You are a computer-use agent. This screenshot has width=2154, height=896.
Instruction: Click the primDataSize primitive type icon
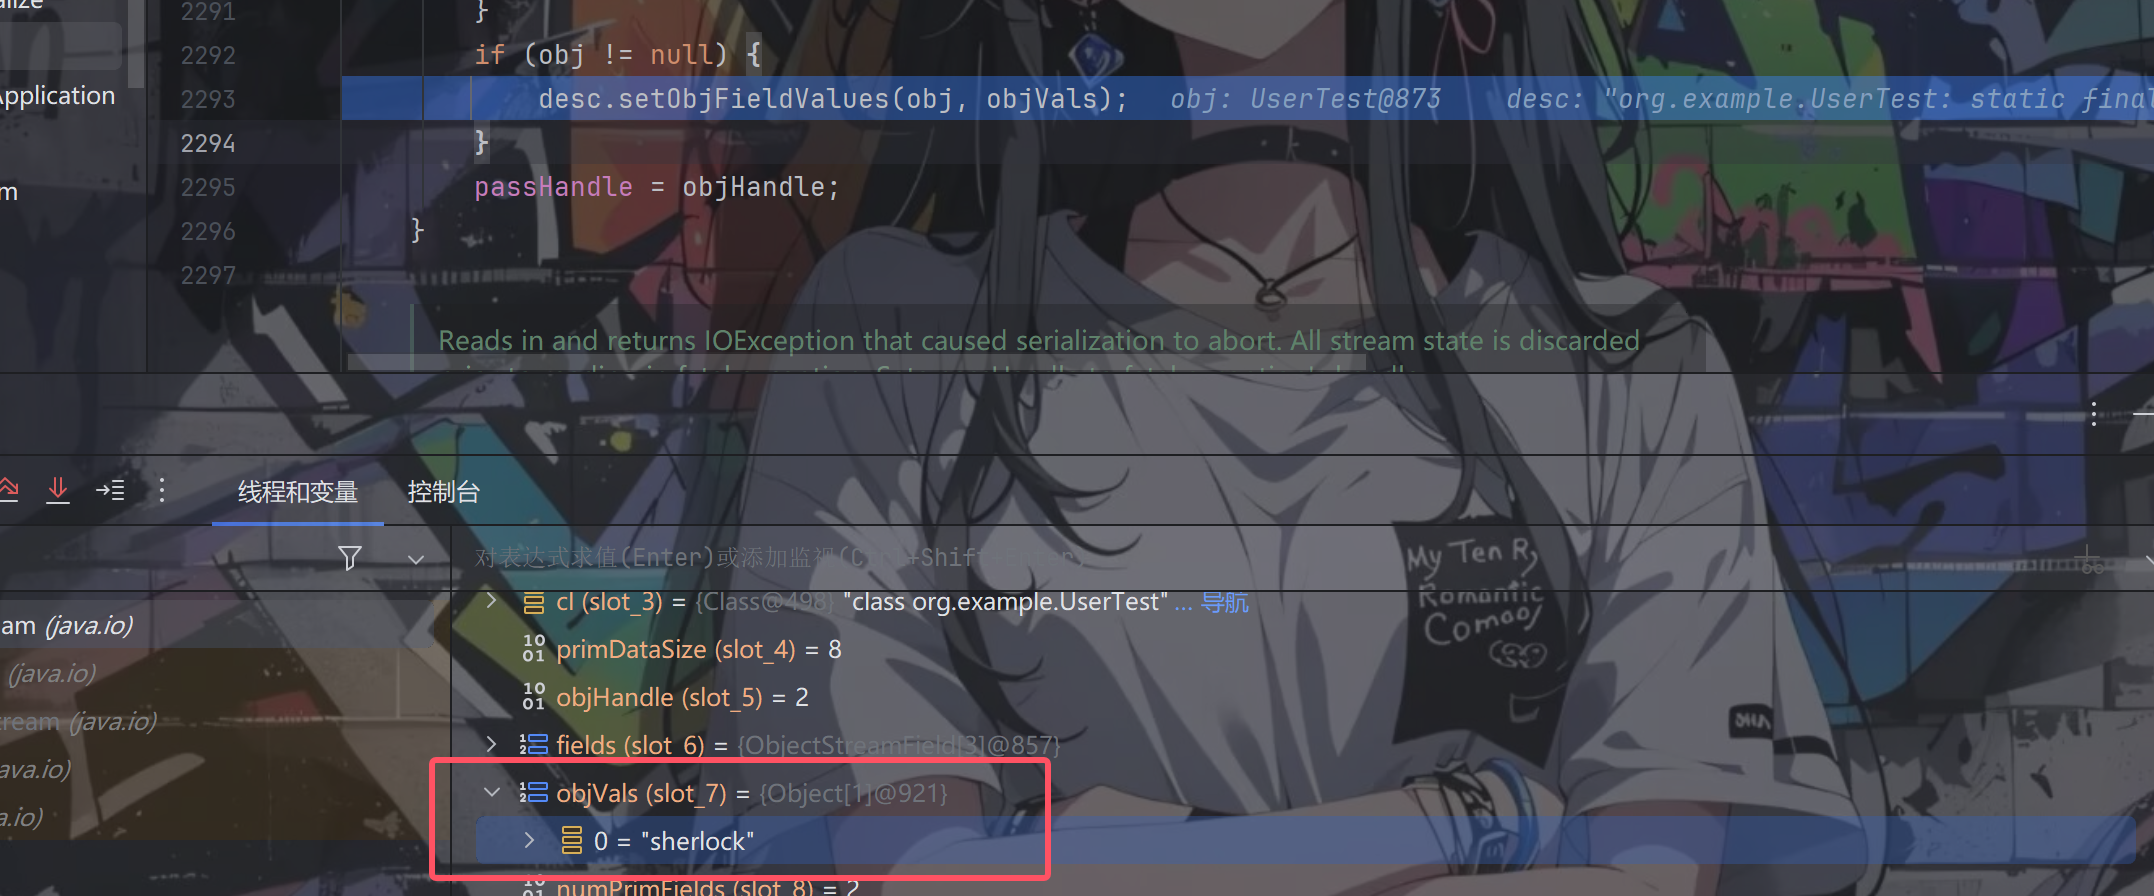tap(534, 649)
